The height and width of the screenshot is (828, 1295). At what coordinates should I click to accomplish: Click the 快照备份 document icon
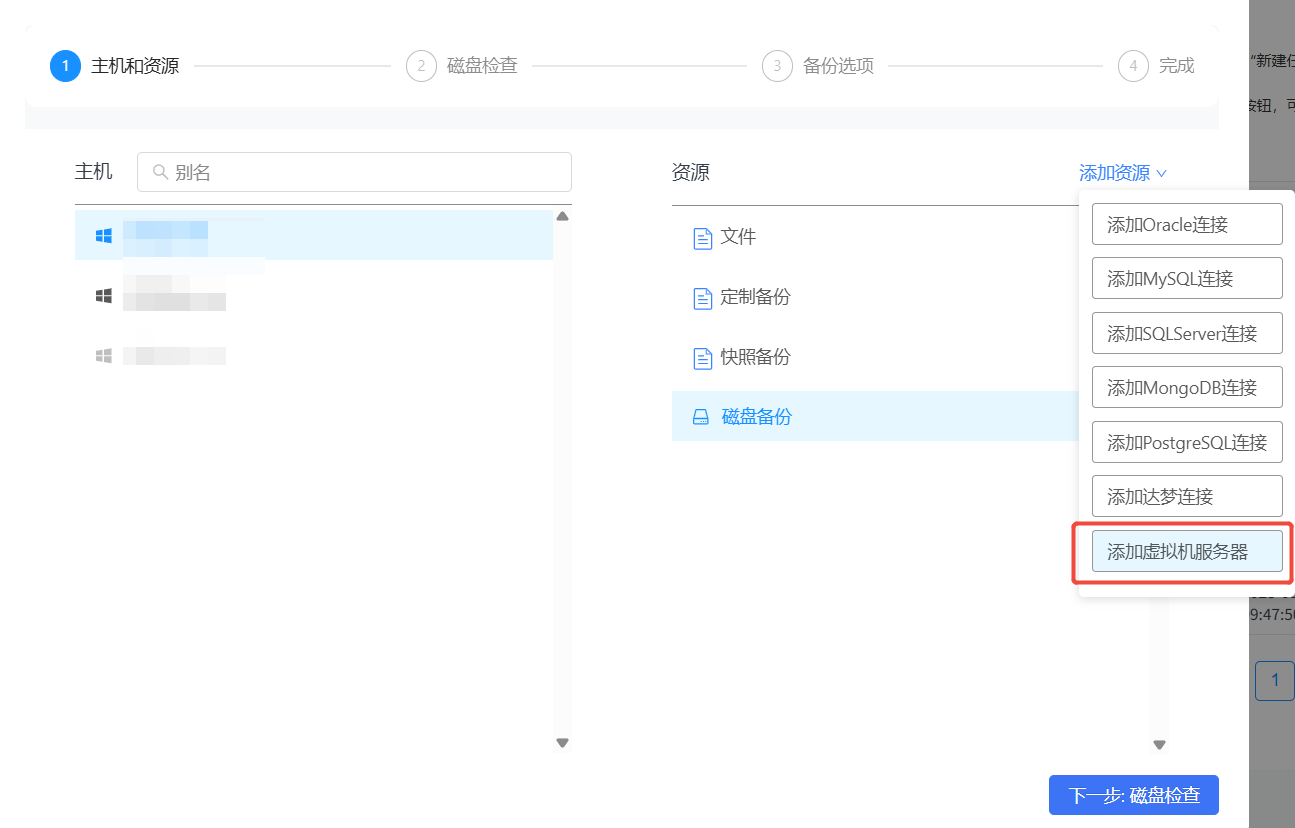point(703,358)
